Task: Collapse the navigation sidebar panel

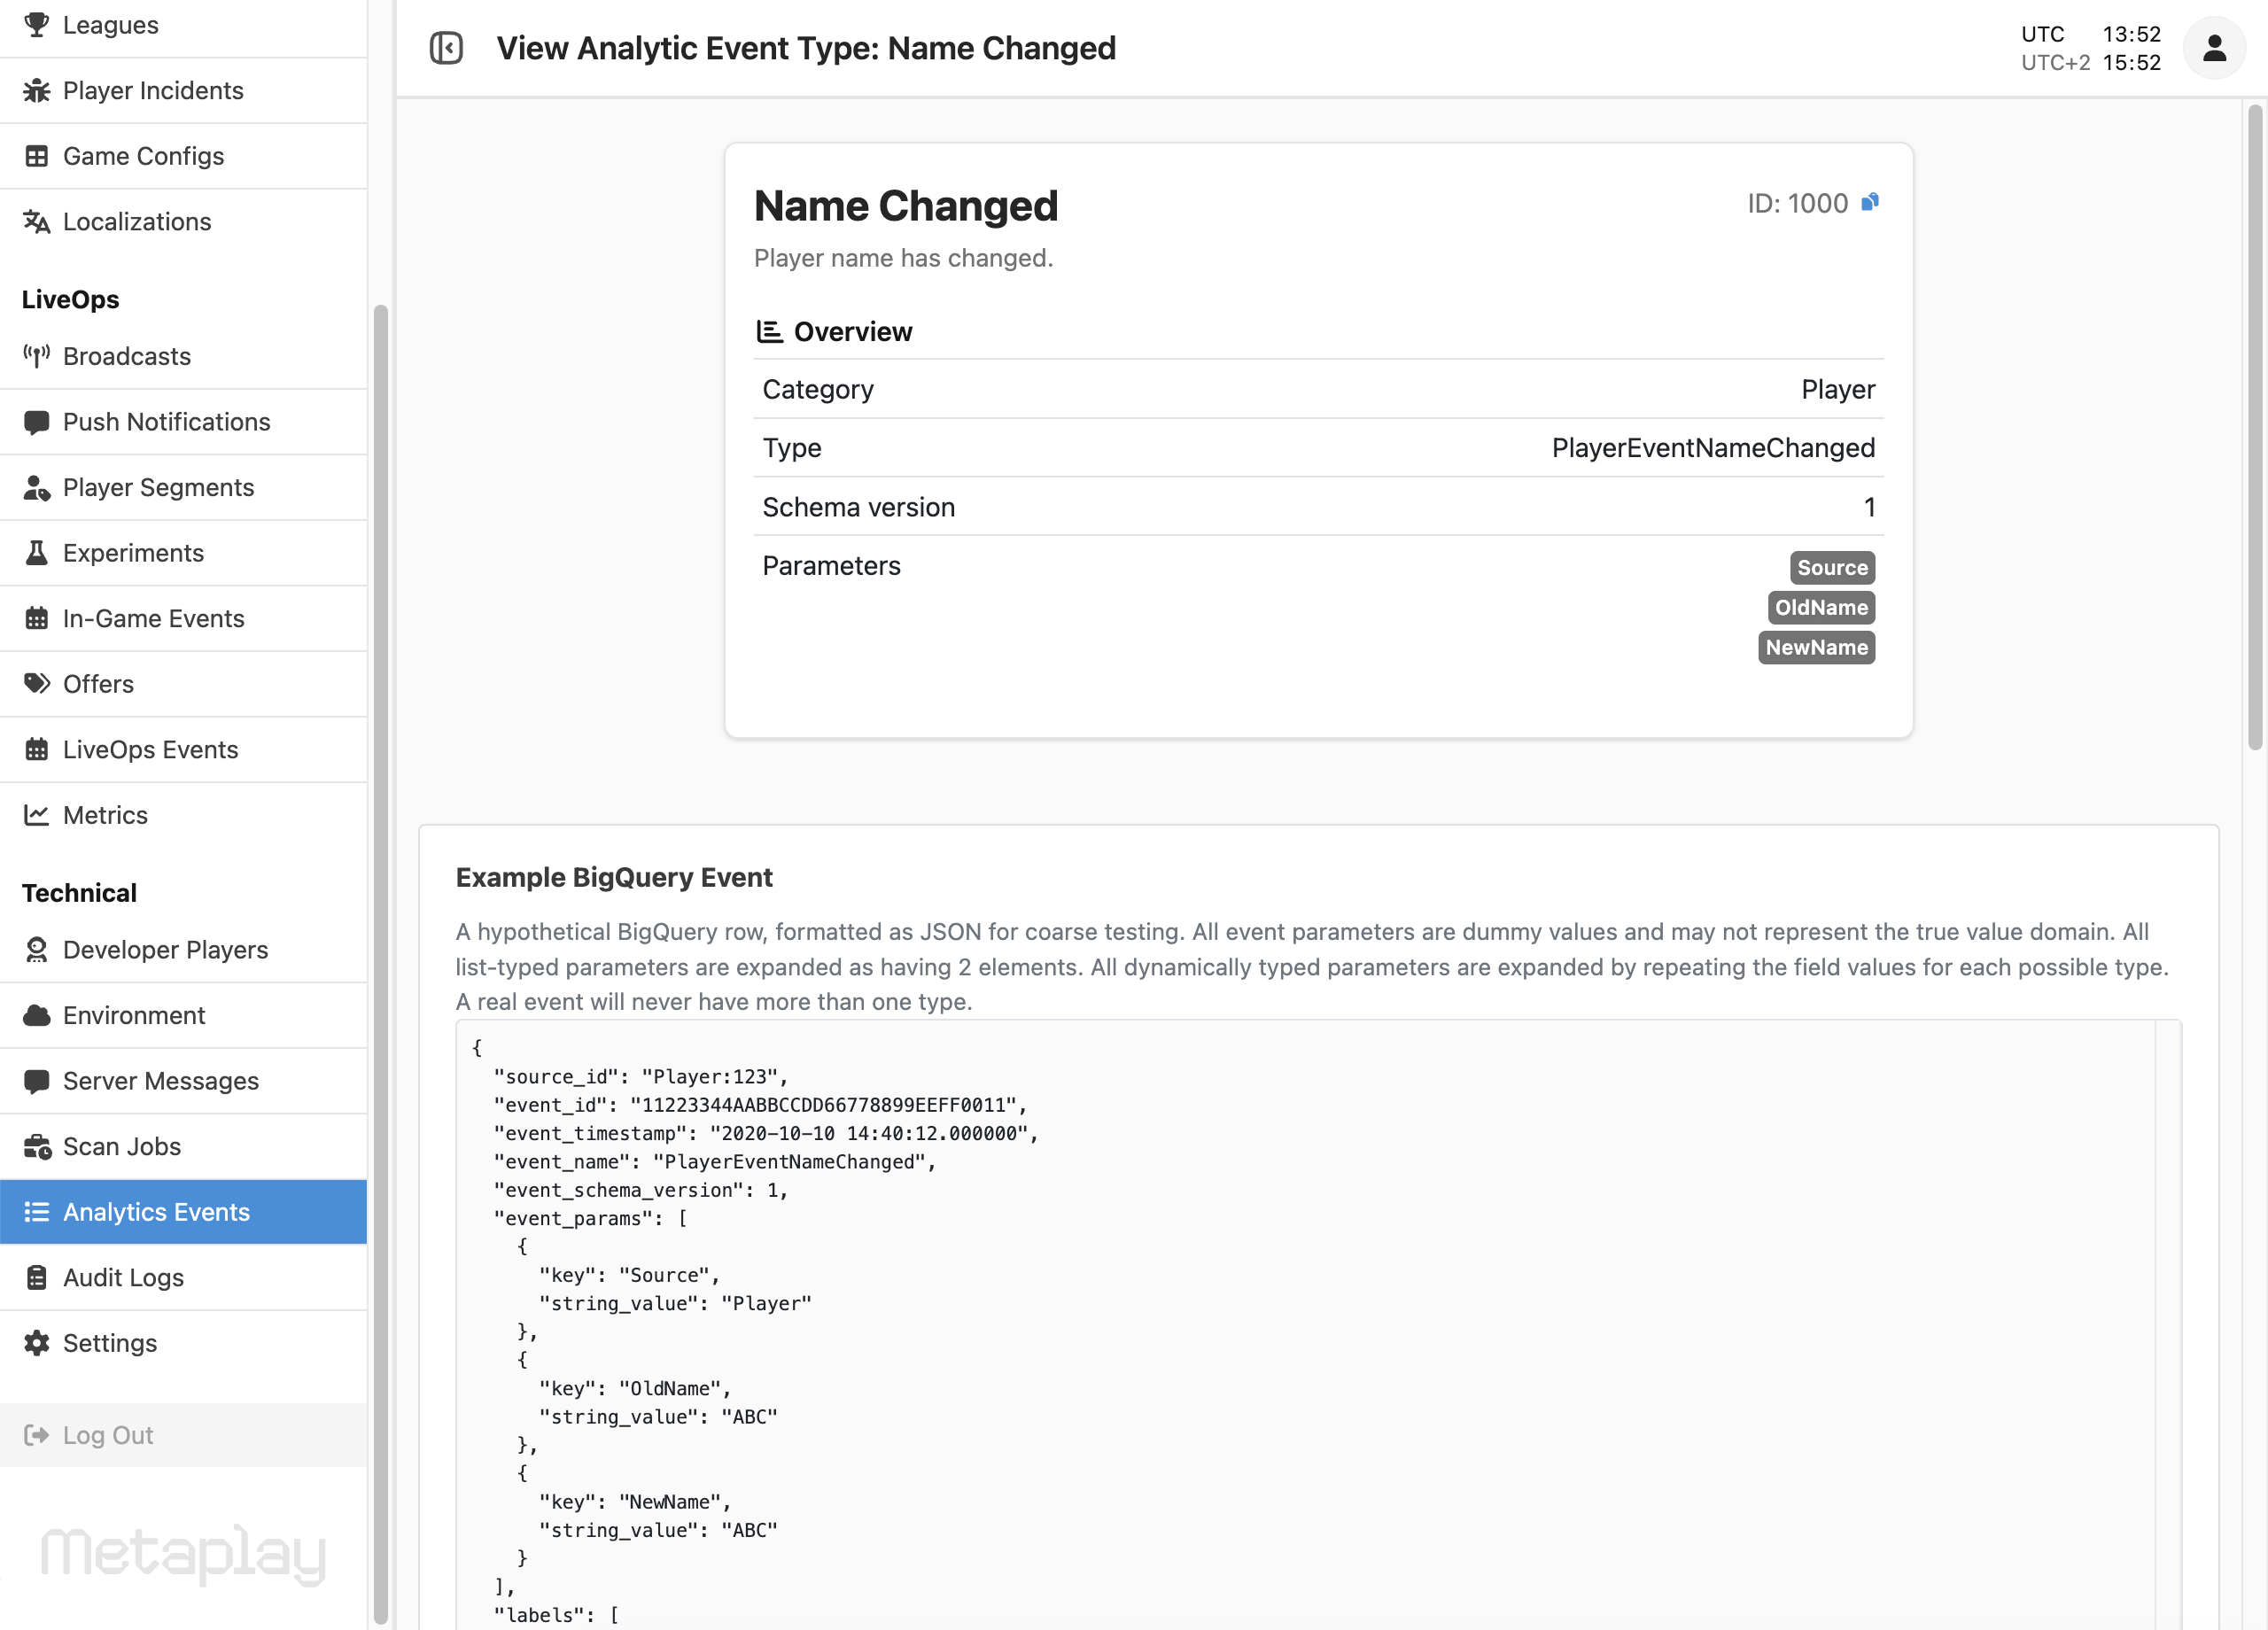Action: pos(447,47)
